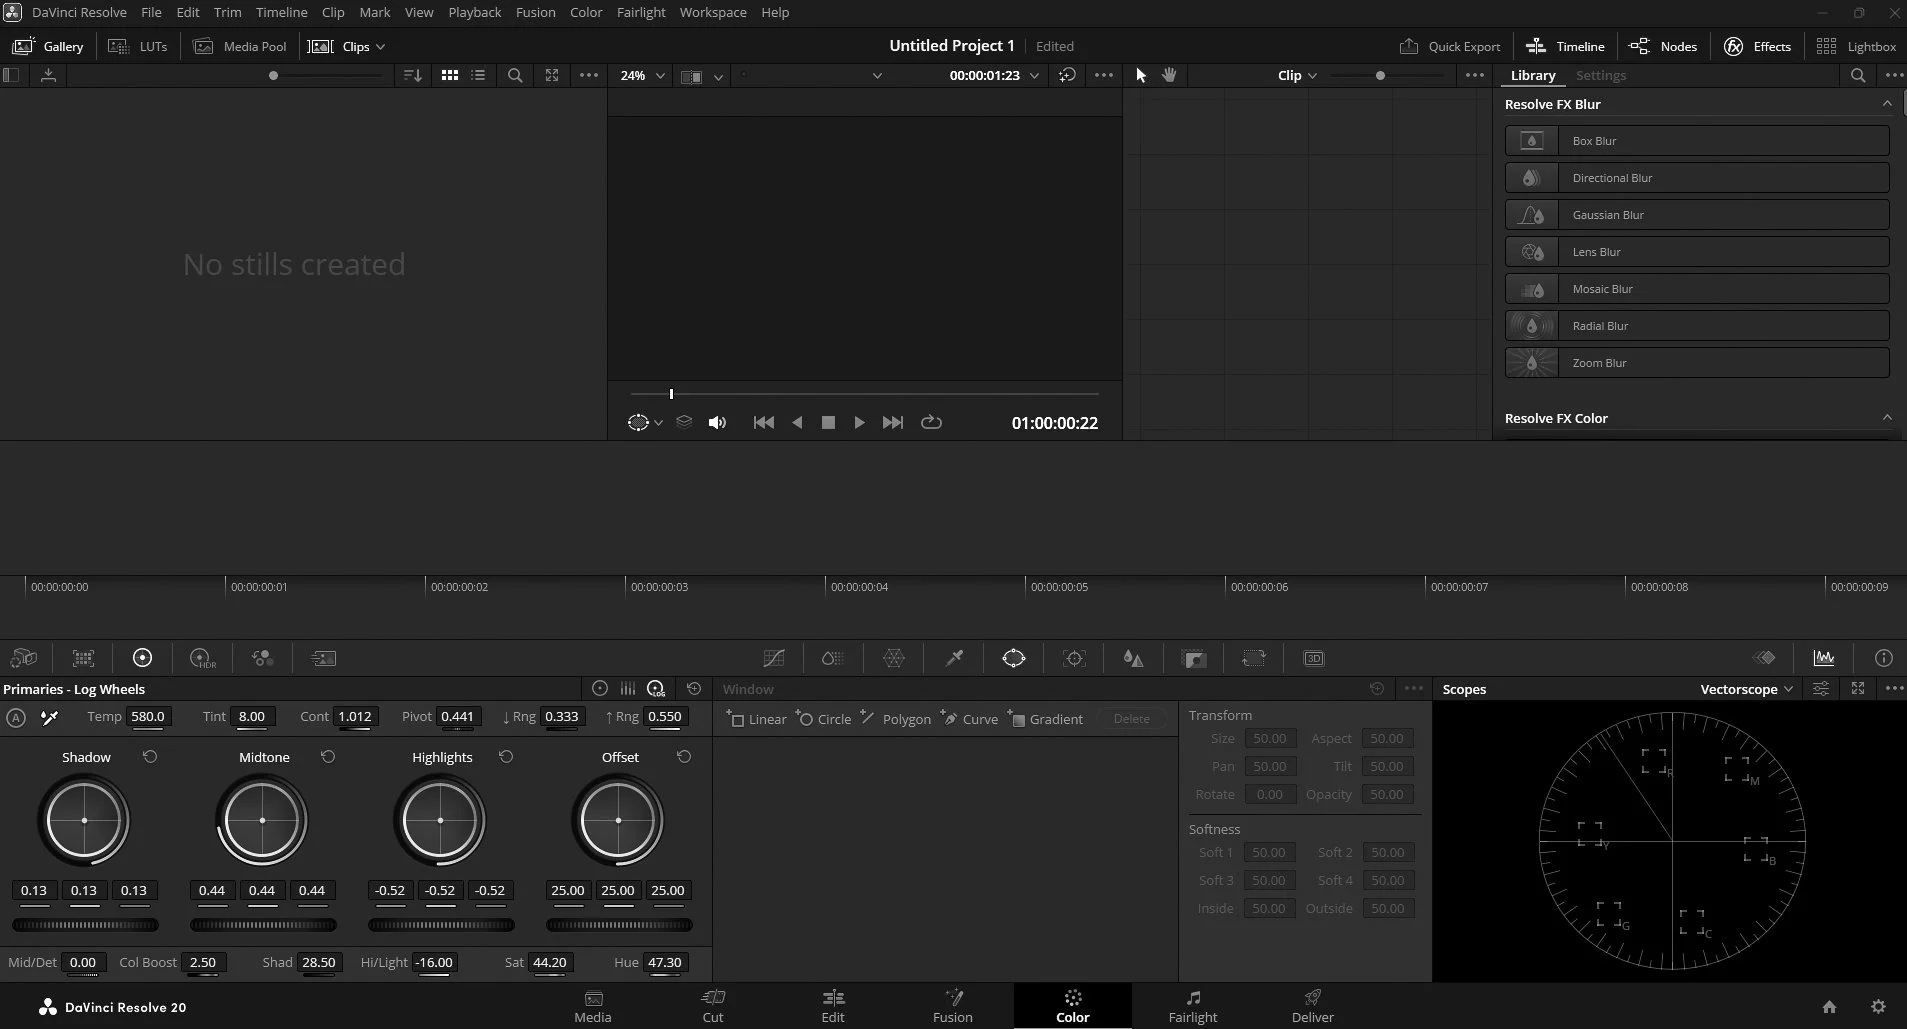1907x1029 pixels.
Task: Open the Workspace menu
Action: [713, 12]
